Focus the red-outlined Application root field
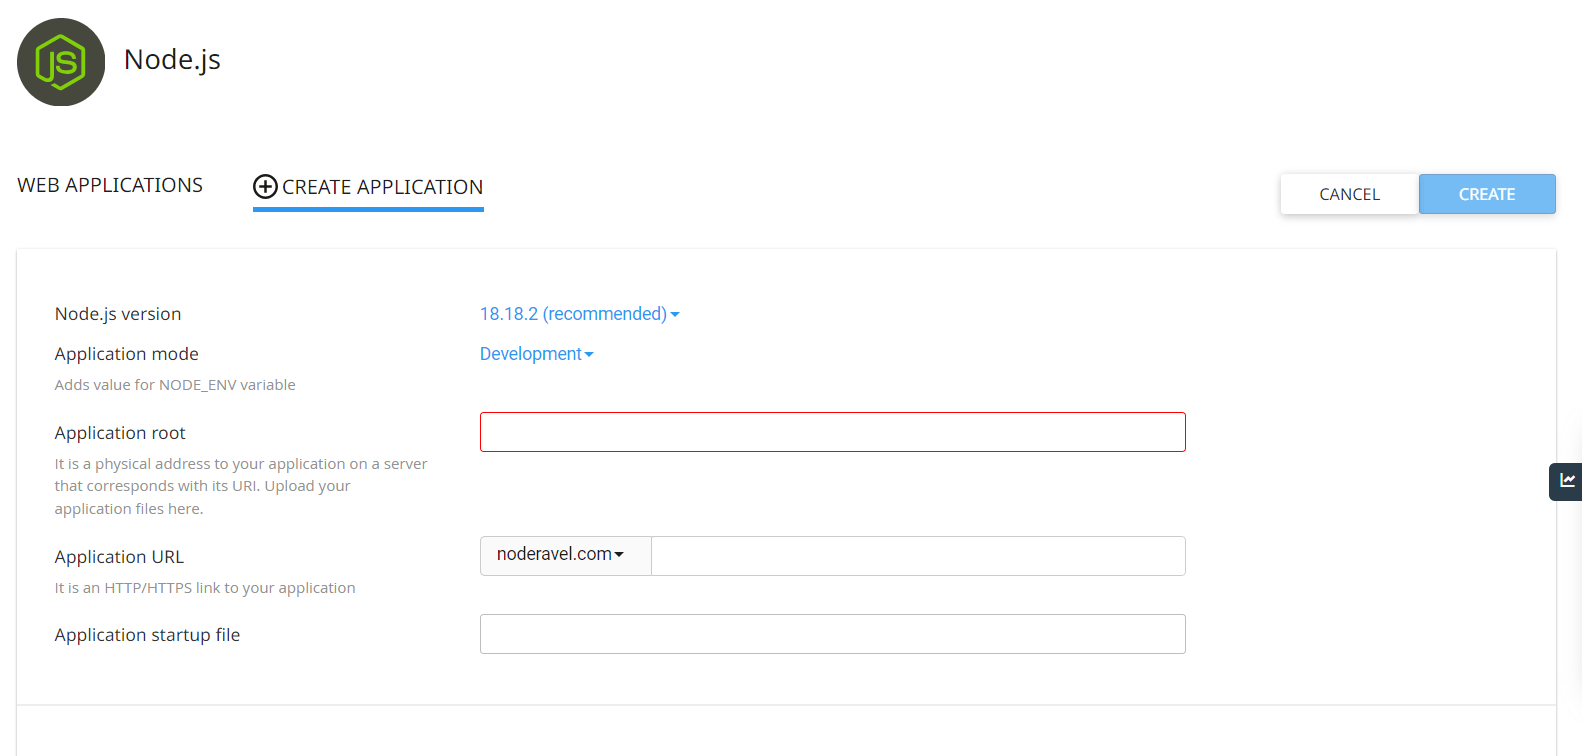Viewport: 1582px width, 756px height. (832, 432)
